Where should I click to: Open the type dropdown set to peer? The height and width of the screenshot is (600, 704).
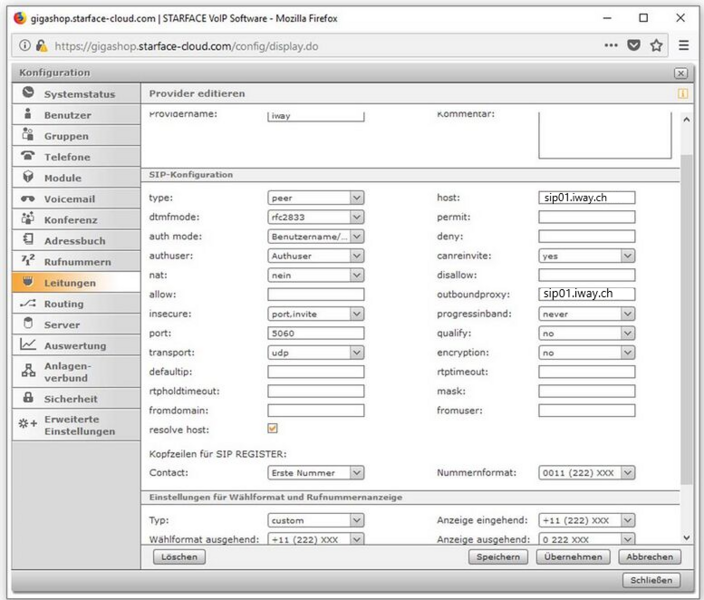(316, 198)
